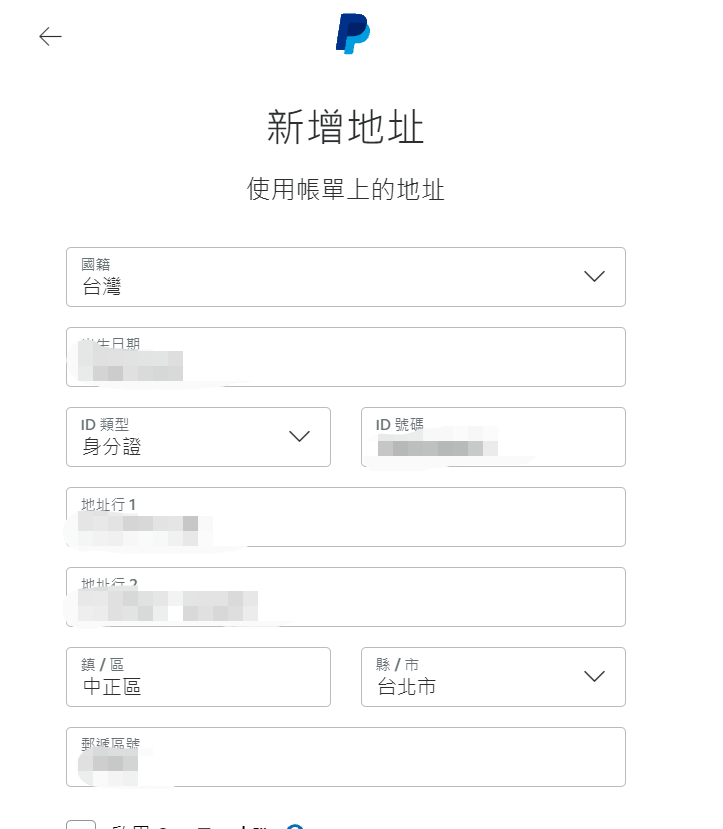Open the 縣 / 市 city dropdown label

point(398,665)
